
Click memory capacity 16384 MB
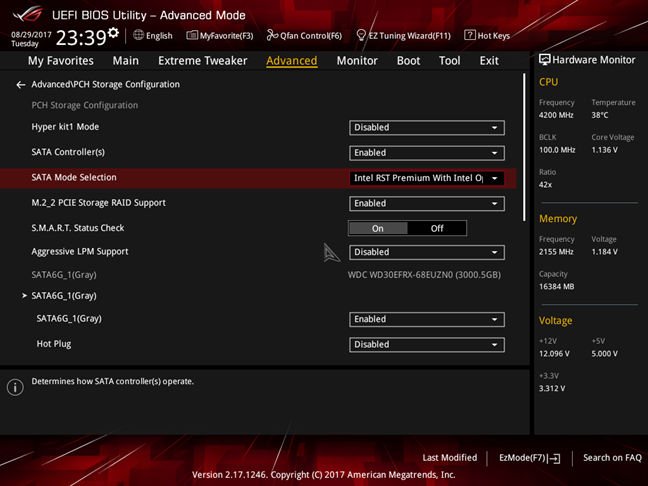coord(557,286)
